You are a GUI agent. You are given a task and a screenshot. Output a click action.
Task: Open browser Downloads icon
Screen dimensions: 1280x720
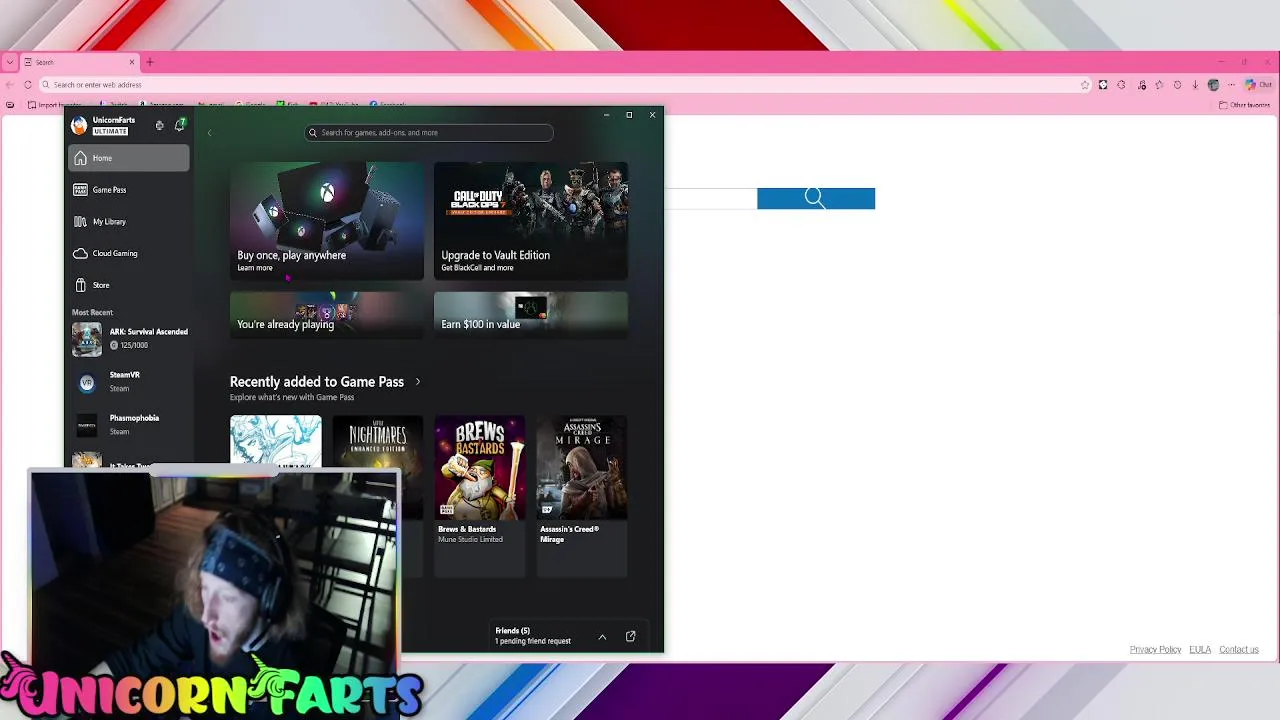pyautogui.click(x=1195, y=85)
